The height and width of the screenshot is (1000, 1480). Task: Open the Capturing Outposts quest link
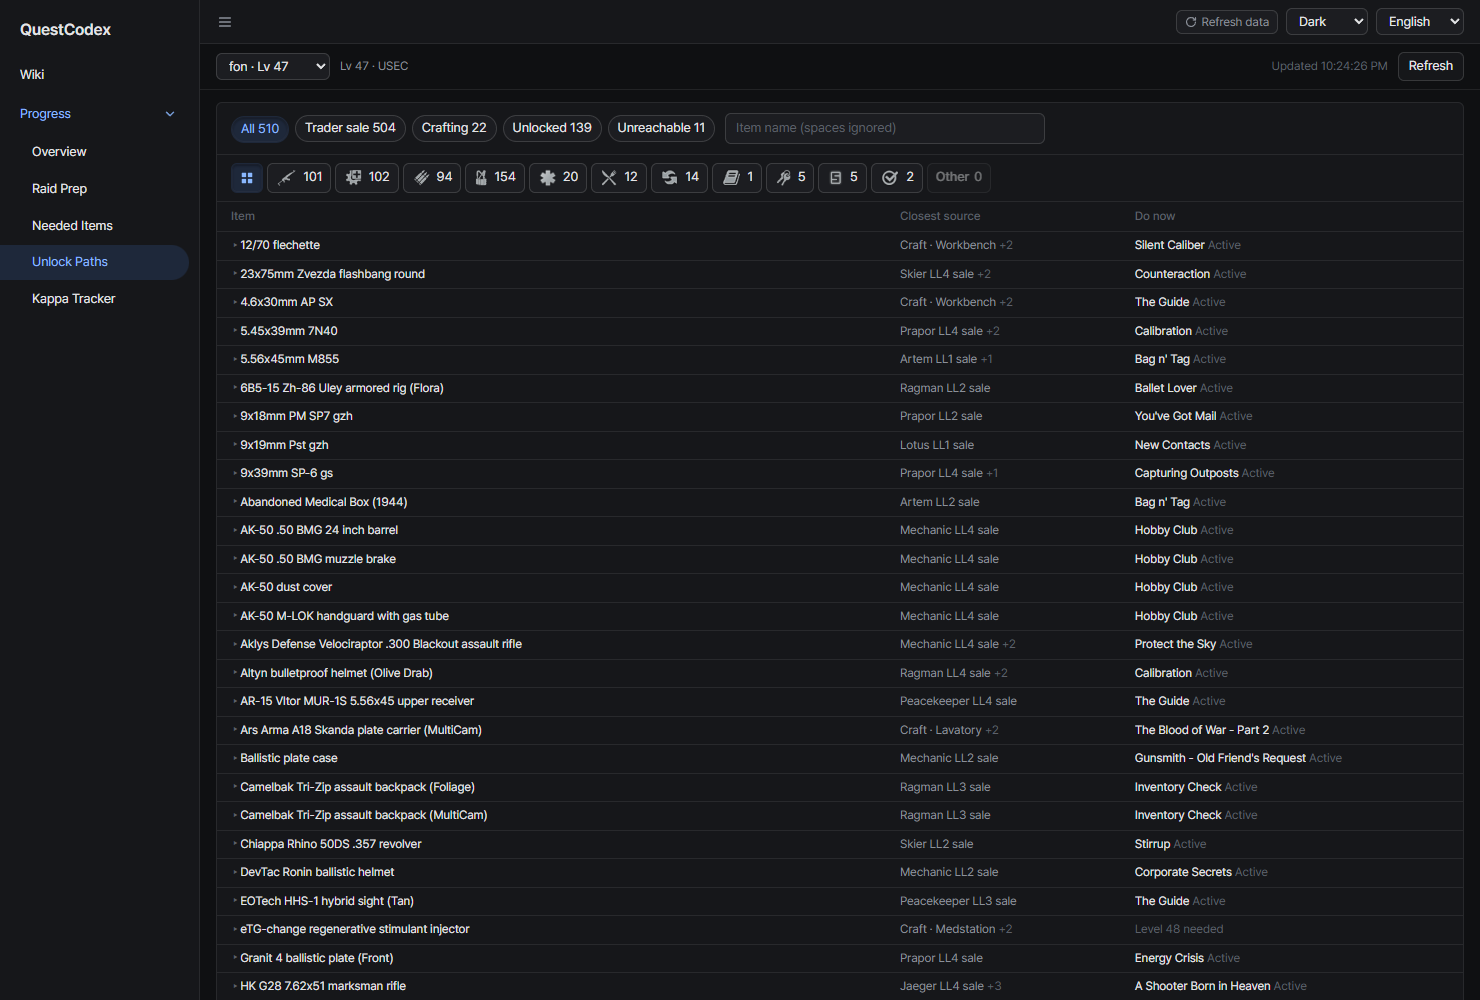coord(1186,473)
